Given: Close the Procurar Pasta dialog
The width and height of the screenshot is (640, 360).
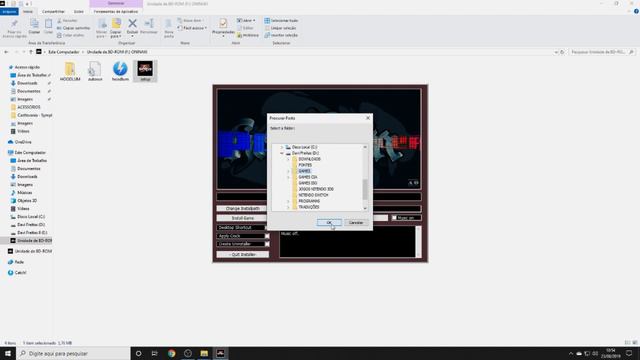Looking at the screenshot, I should click(368, 118).
